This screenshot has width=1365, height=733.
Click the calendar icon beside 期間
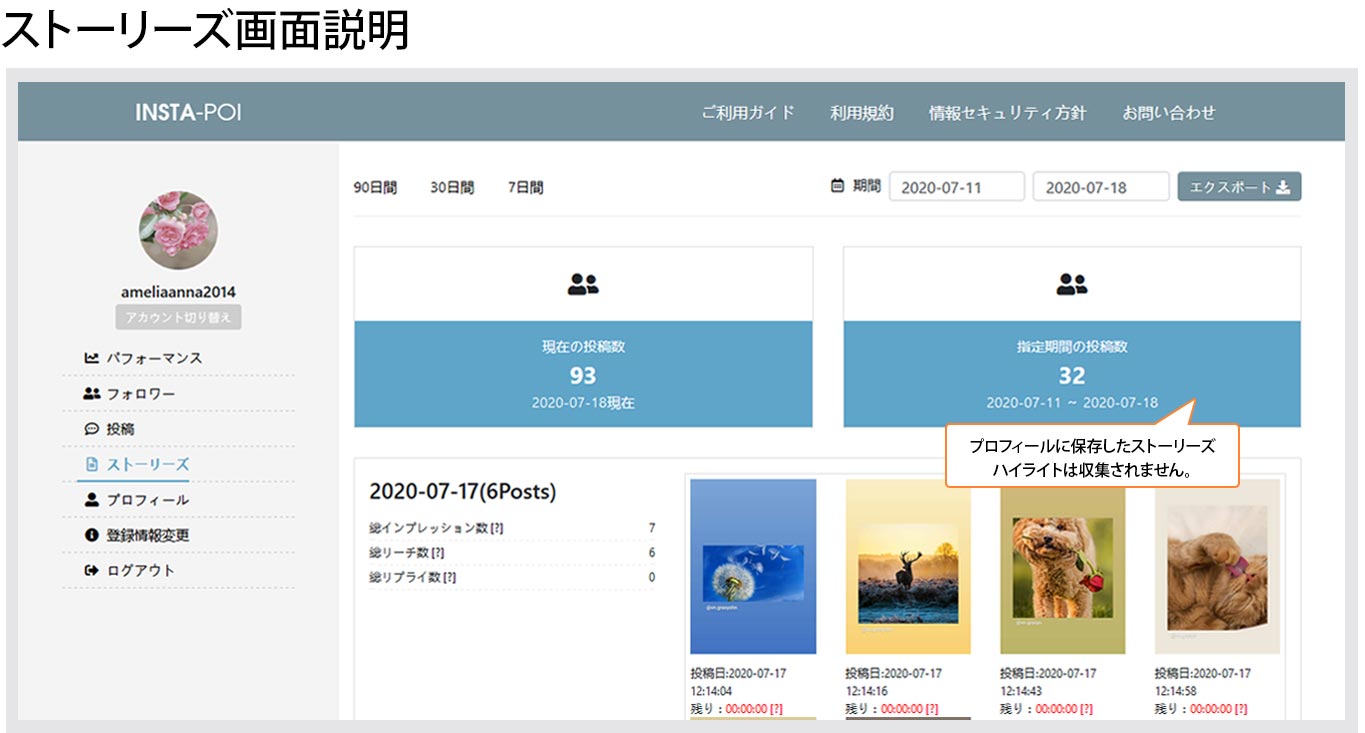838,186
